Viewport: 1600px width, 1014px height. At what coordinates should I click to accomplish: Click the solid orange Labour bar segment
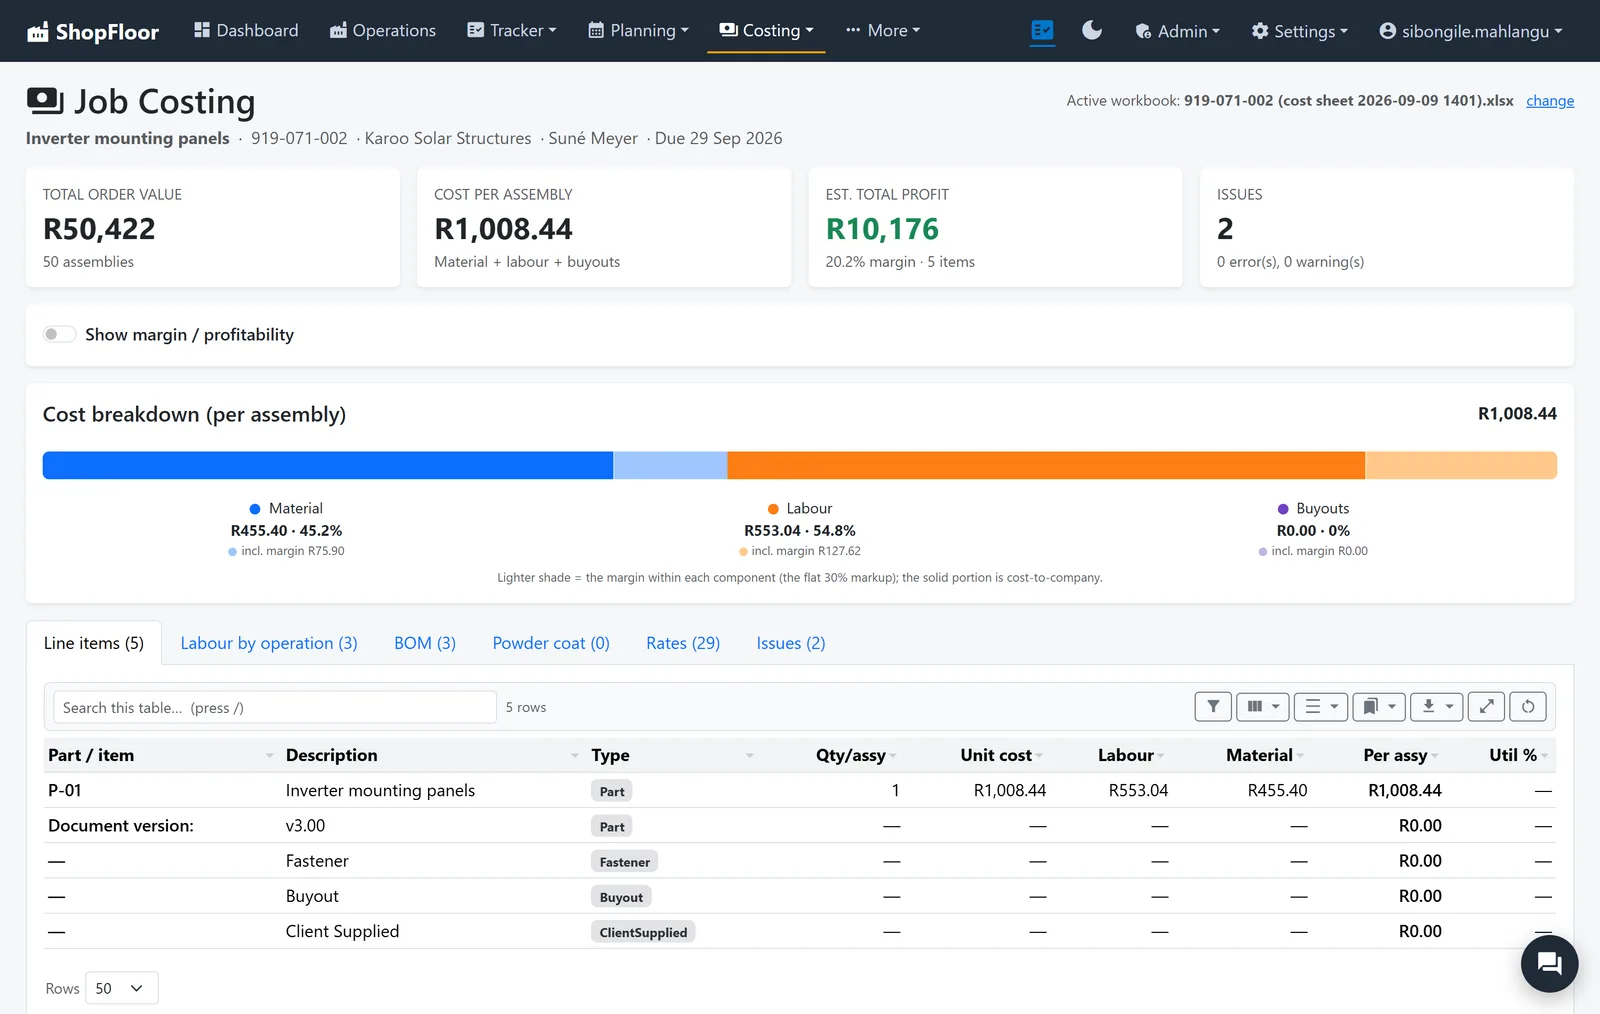[1046, 465]
